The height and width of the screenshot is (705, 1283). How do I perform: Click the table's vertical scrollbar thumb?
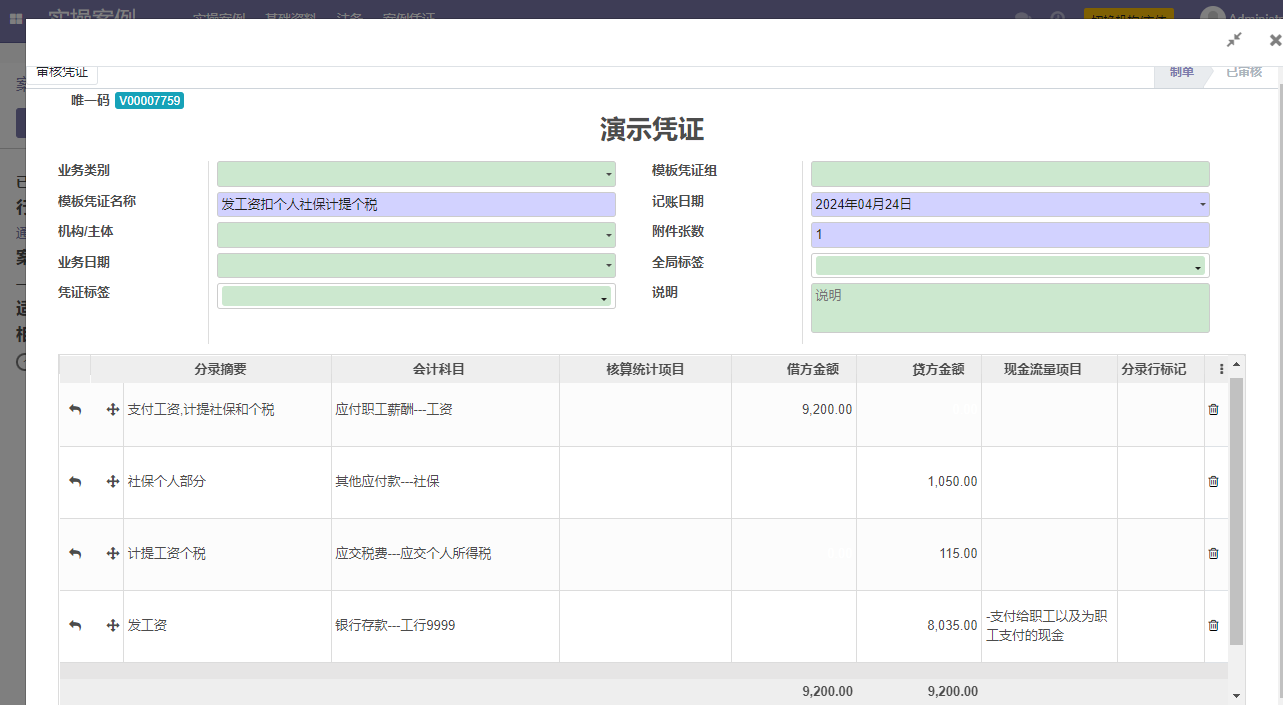pos(1236,511)
